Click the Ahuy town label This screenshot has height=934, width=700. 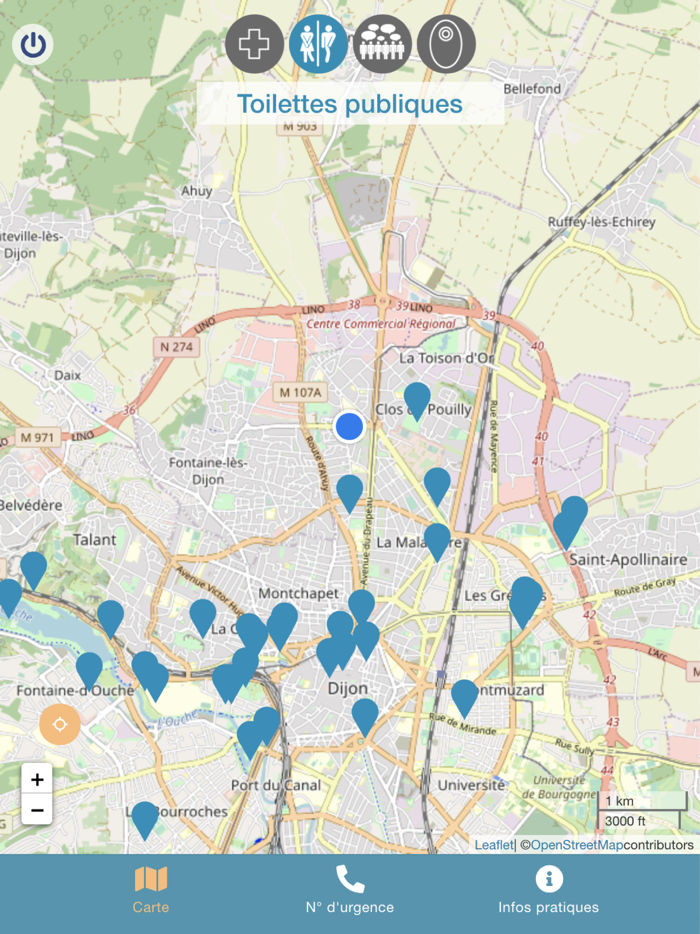[197, 191]
